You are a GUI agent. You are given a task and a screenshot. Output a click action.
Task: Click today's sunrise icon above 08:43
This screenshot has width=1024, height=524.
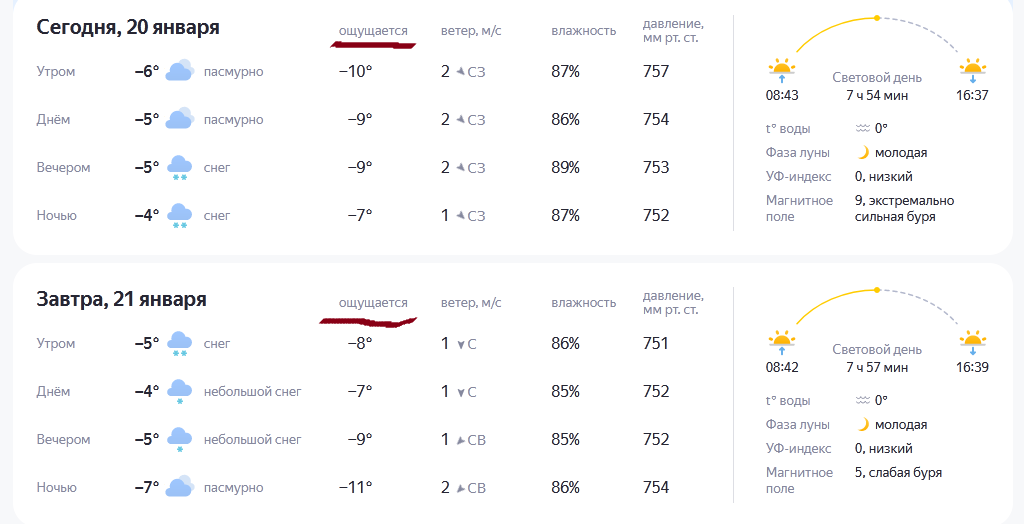pyautogui.click(x=781, y=70)
